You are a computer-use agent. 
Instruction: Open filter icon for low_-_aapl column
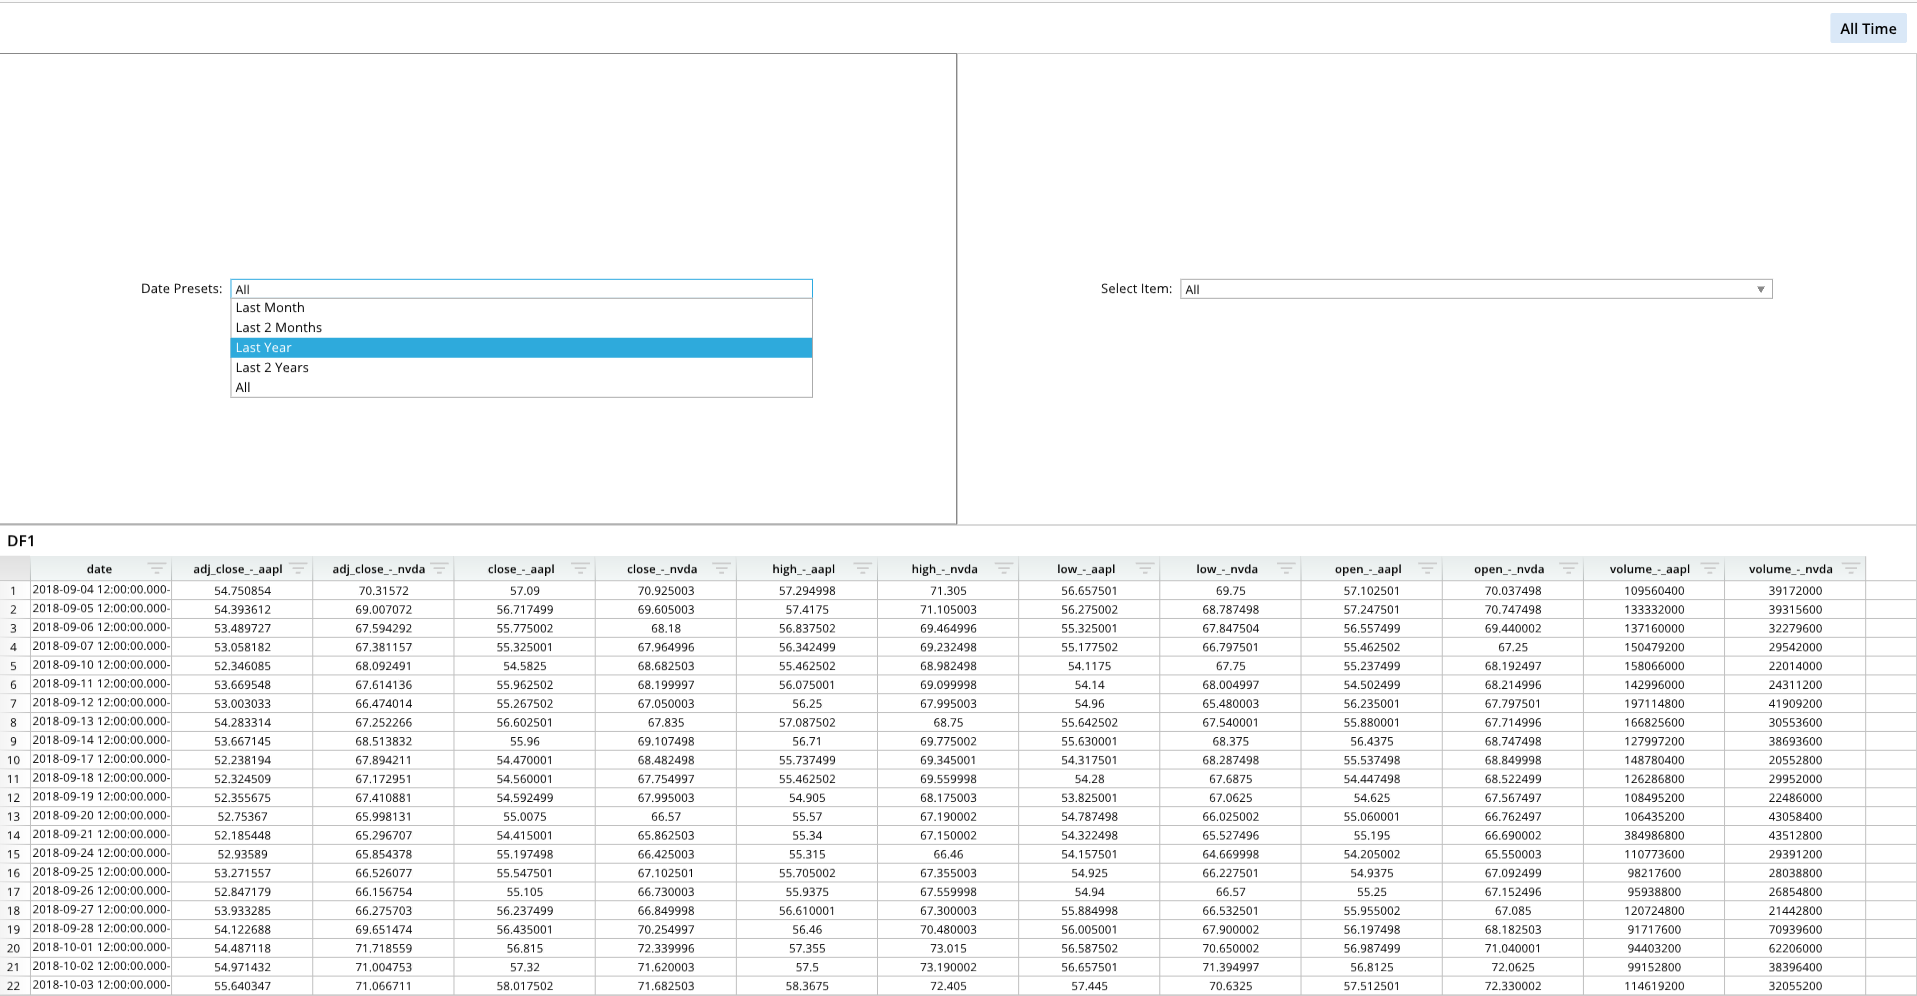click(1144, 569)
